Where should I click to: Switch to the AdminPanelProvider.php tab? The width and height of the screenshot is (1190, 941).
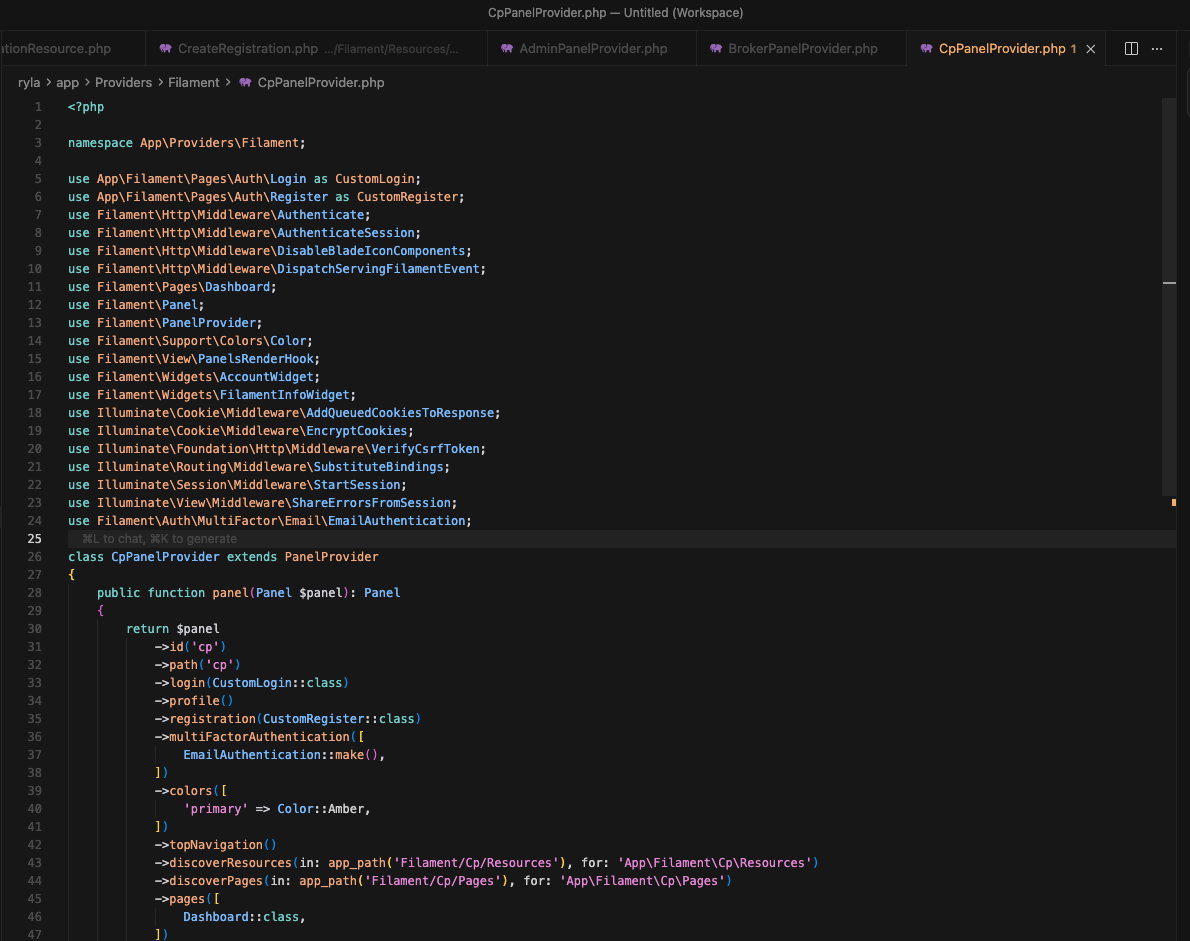tap(592, 49)
